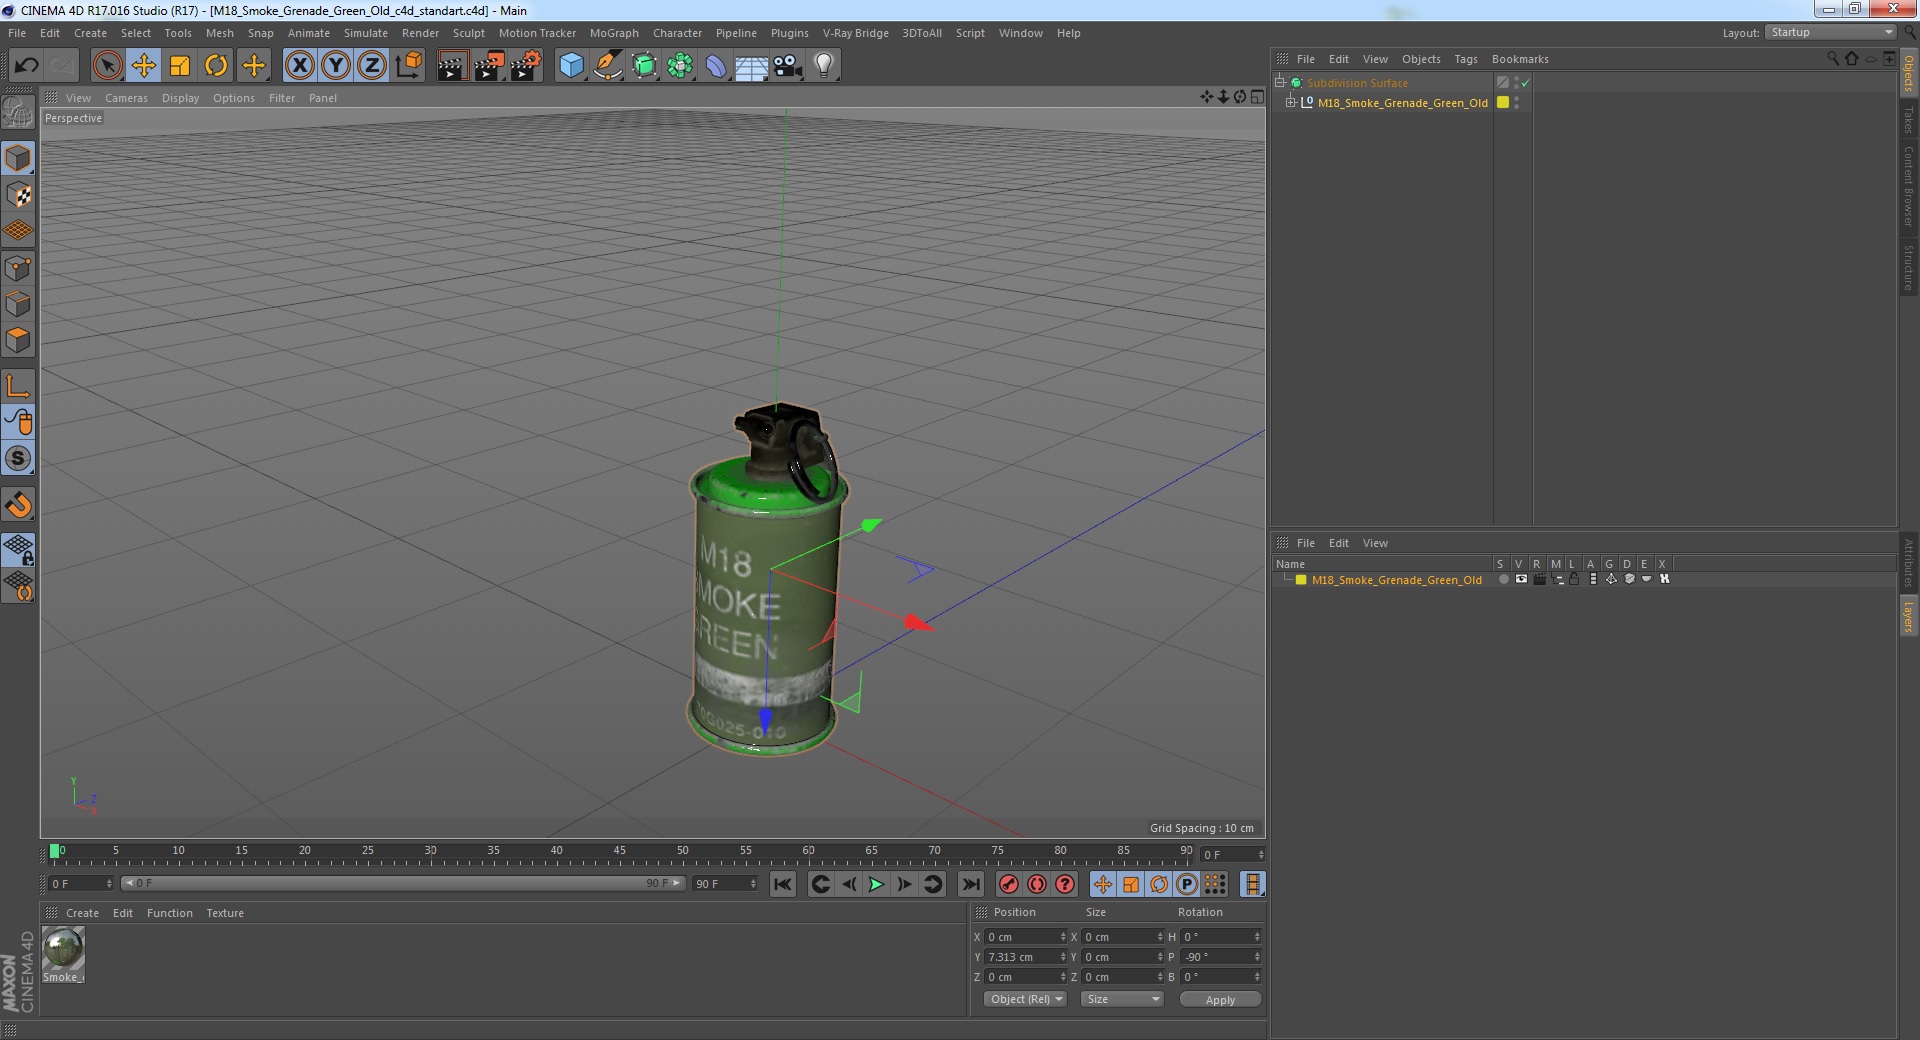Open the Simulate menu
Image resolution: width=1920 pixels, height=1040 pixels.
[366, 33]
